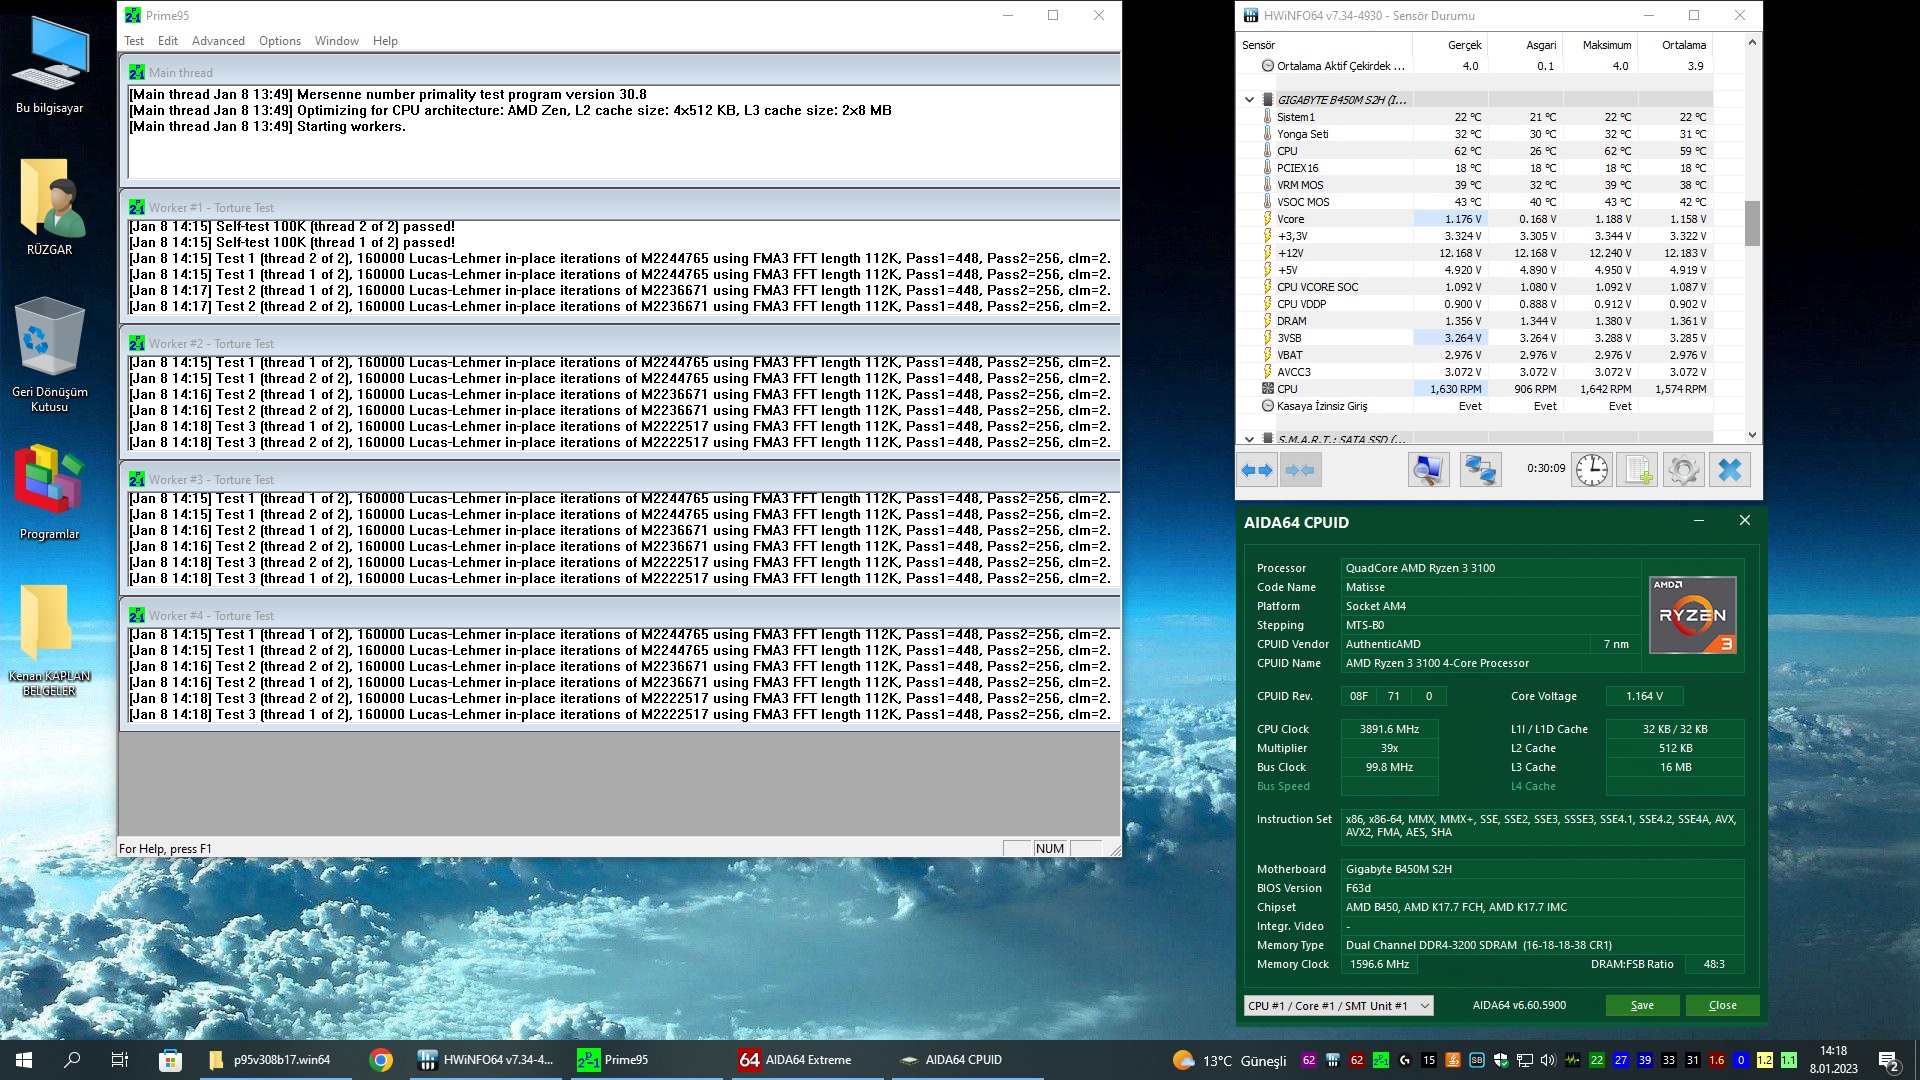Click Worker #1 - Torture Test title bar
This screenshot has width=1920, height=1080.
click(x=620, y=208)
